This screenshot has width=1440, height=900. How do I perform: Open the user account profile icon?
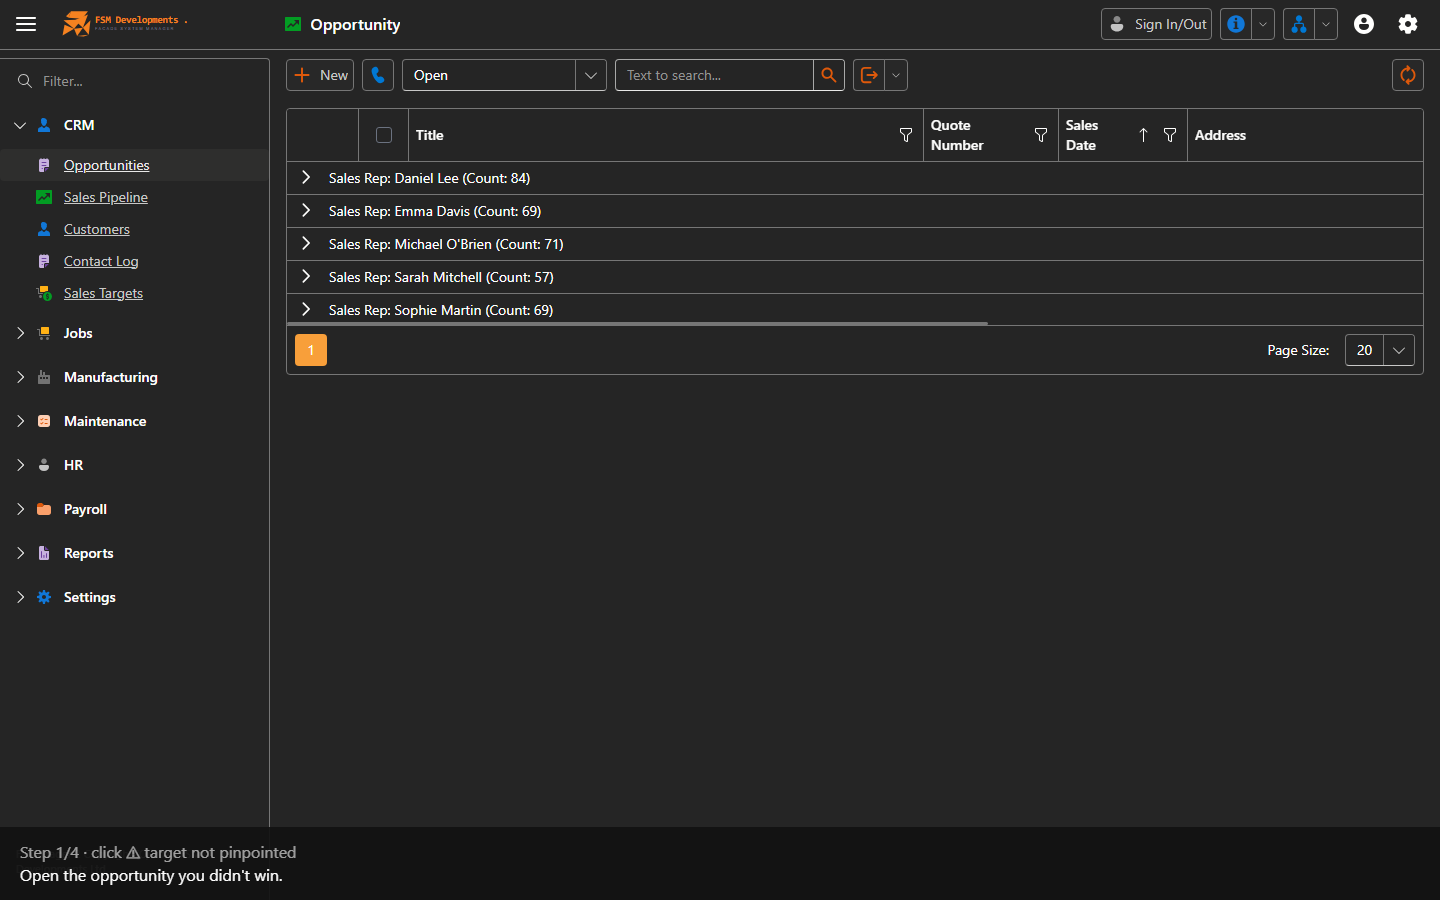pos(1363,24)
